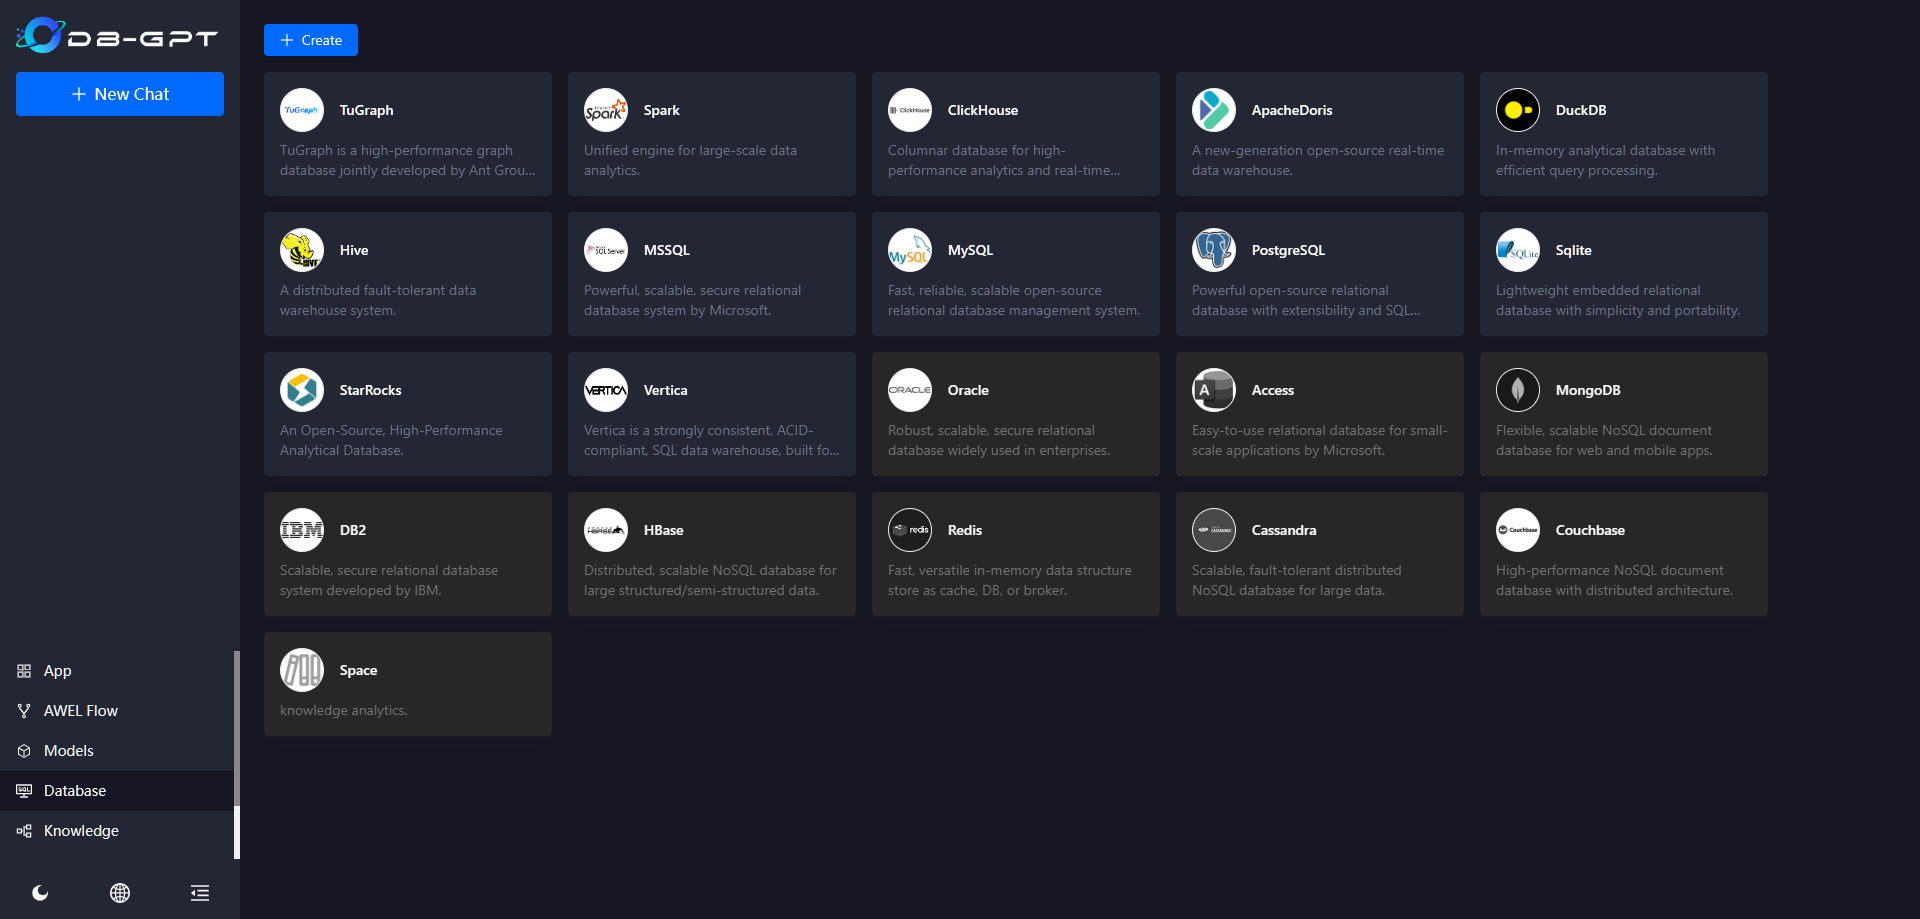The width and height of the screenshot is (1920, 919).
Task: Click the Redis logo icon
Action: [x=910, y=530]
